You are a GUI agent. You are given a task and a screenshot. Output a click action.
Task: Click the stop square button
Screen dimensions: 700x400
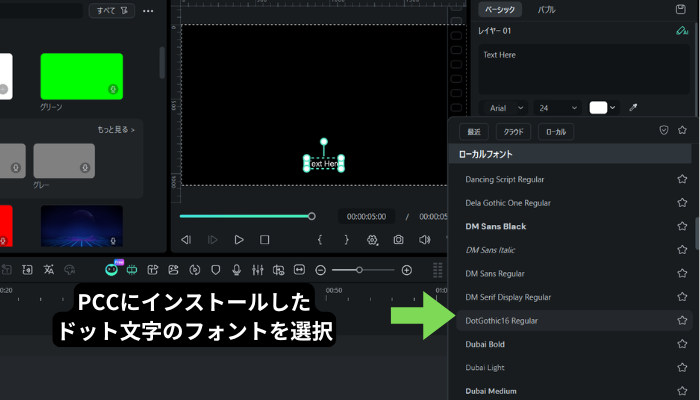pos(264,240)
